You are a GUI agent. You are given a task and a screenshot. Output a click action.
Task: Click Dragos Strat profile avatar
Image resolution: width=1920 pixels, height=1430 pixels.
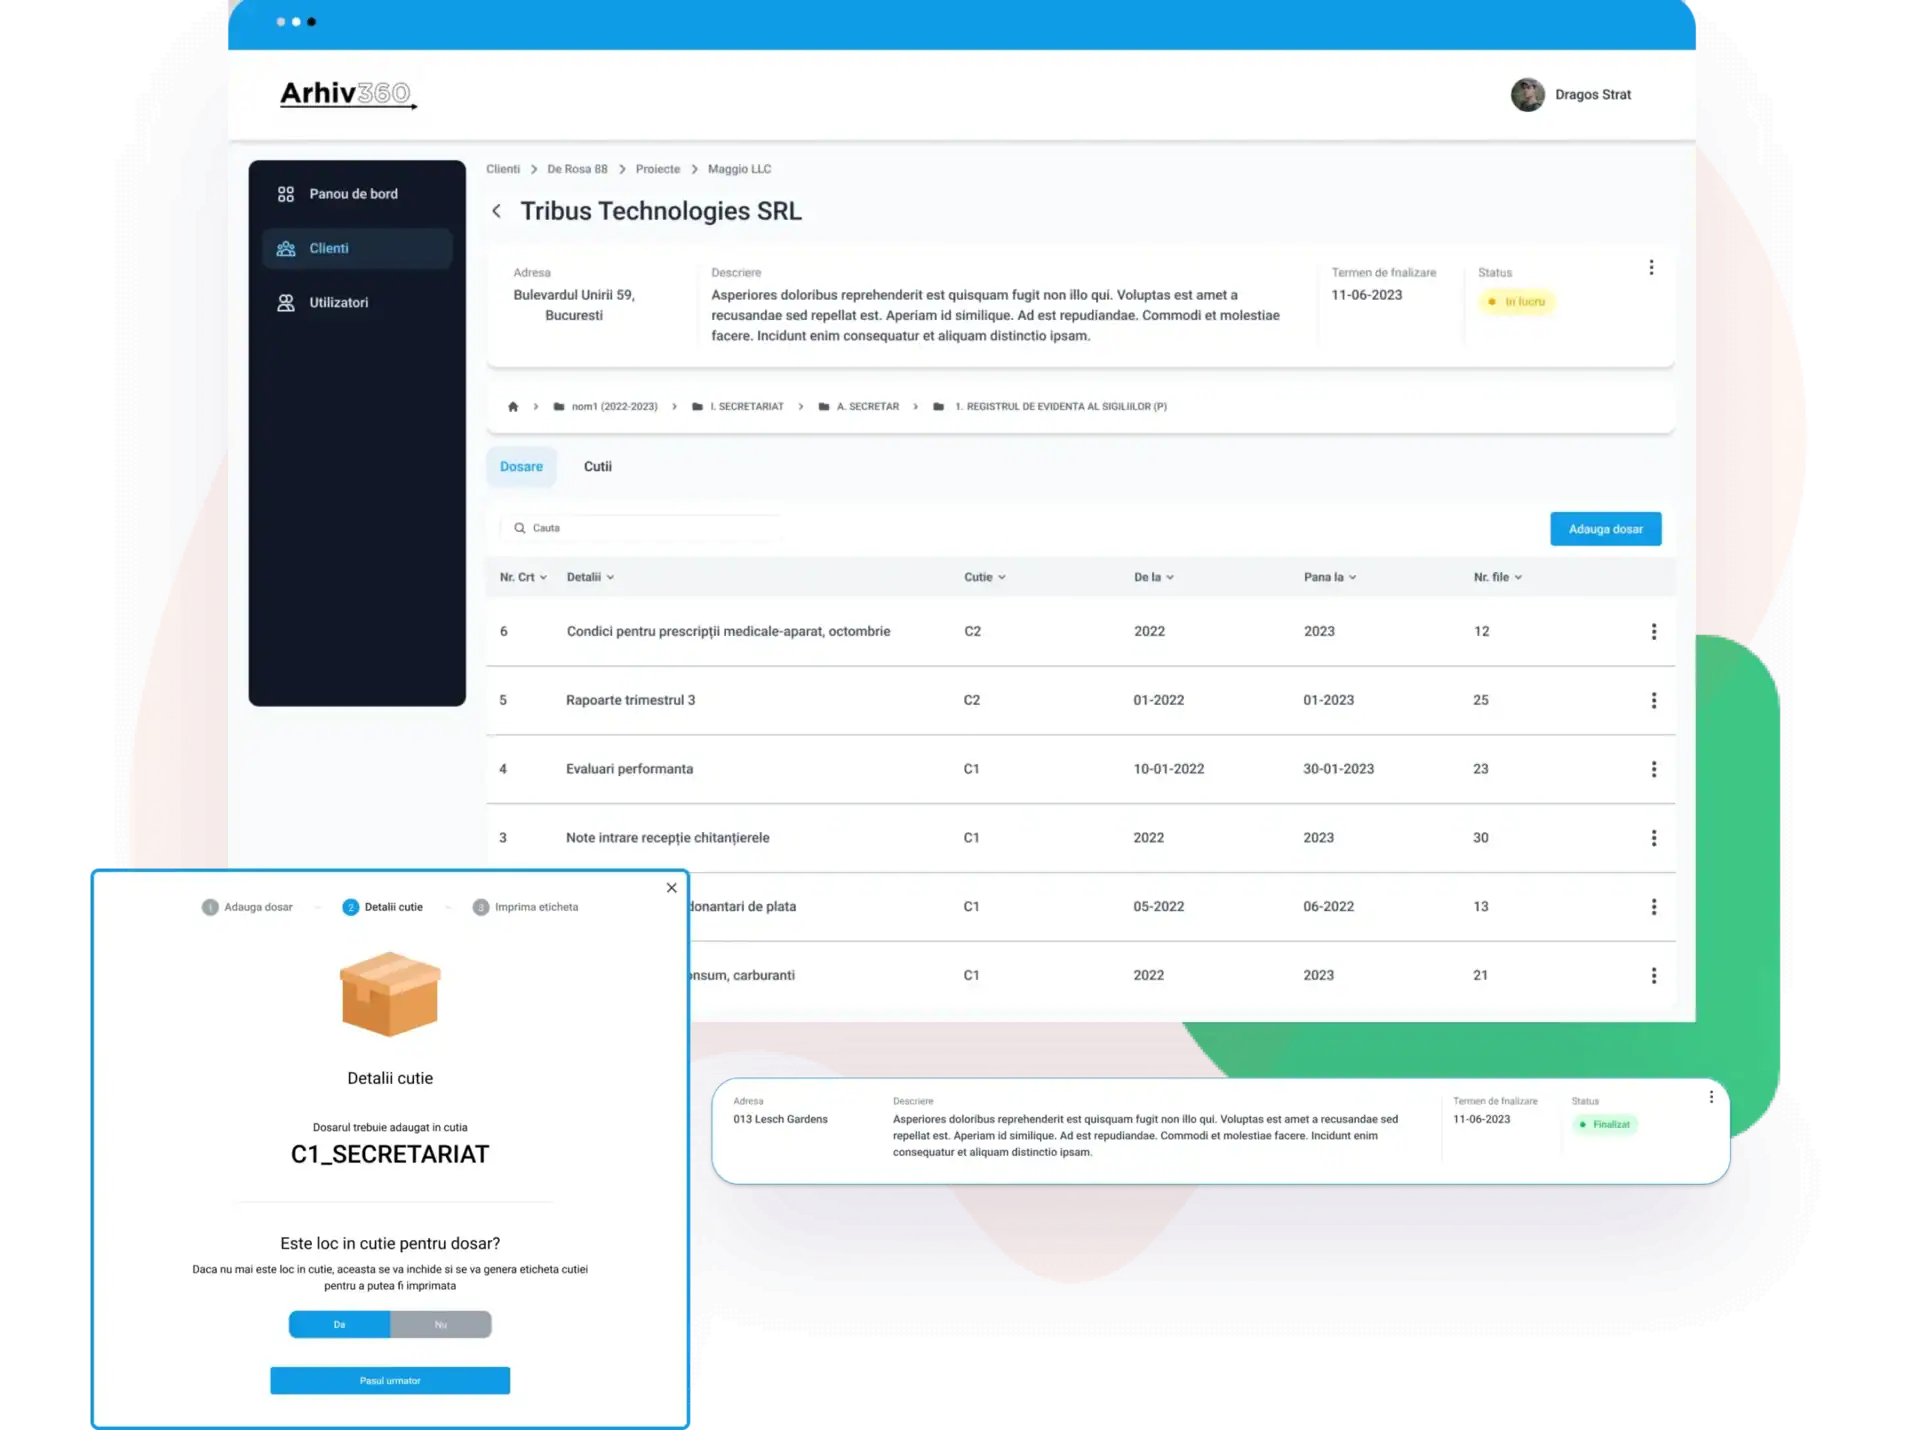click(1527, 95)
